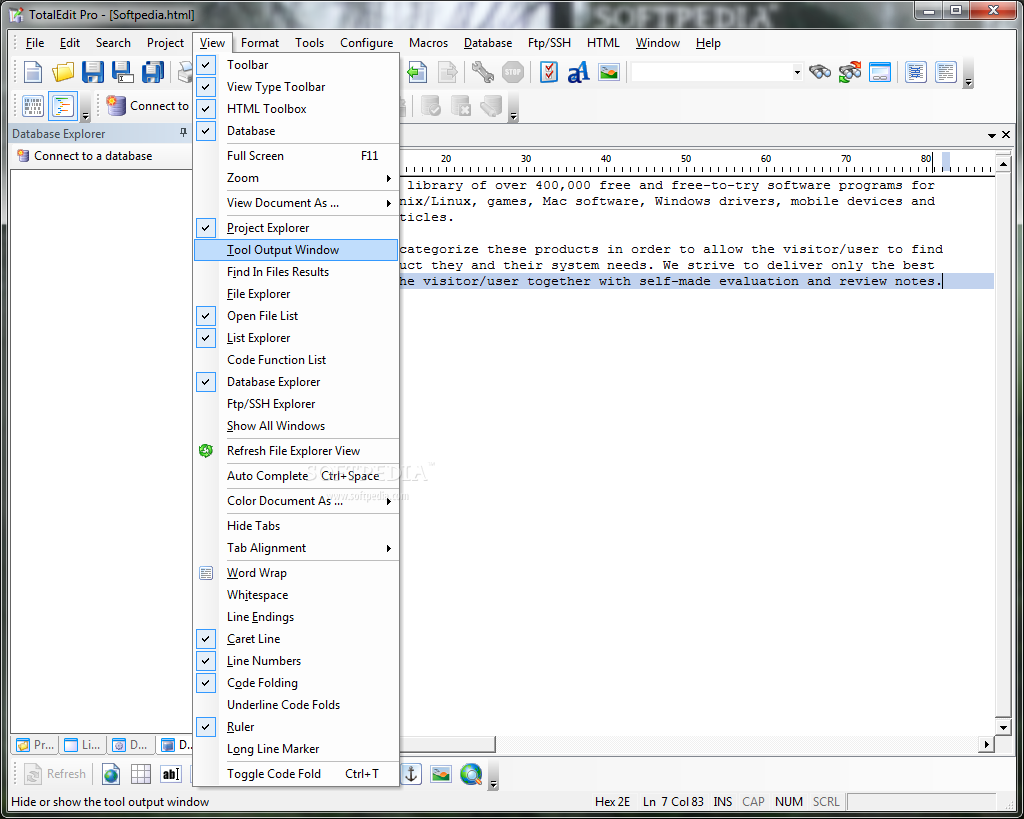Click the red STOP sign icon
Image resolution: width=1024 pixels, height=819 pixels.
tap(513, 72)
